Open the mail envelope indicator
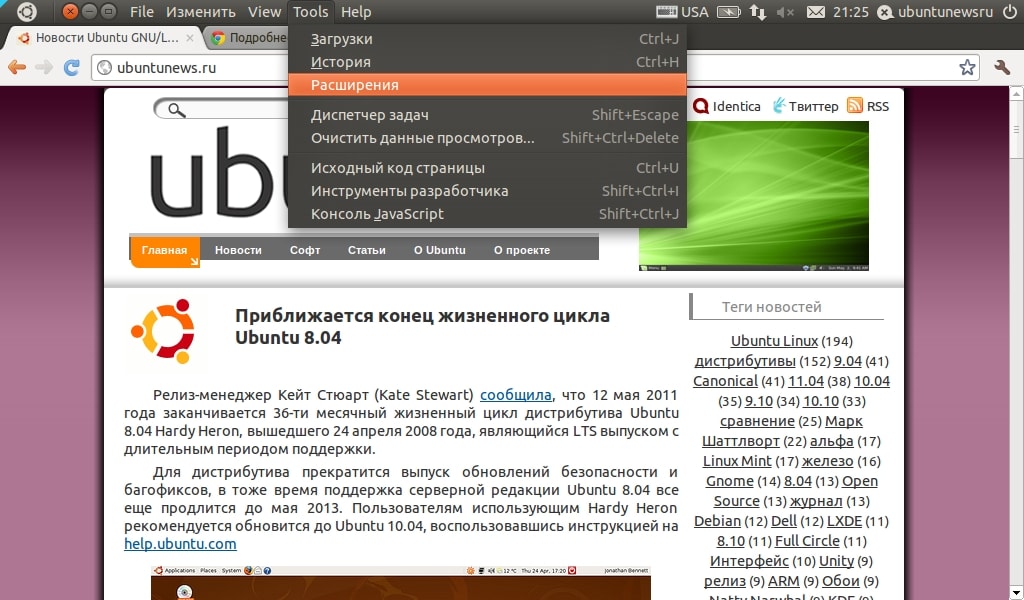Viewport: 1024px width, 600px height. 816,12
